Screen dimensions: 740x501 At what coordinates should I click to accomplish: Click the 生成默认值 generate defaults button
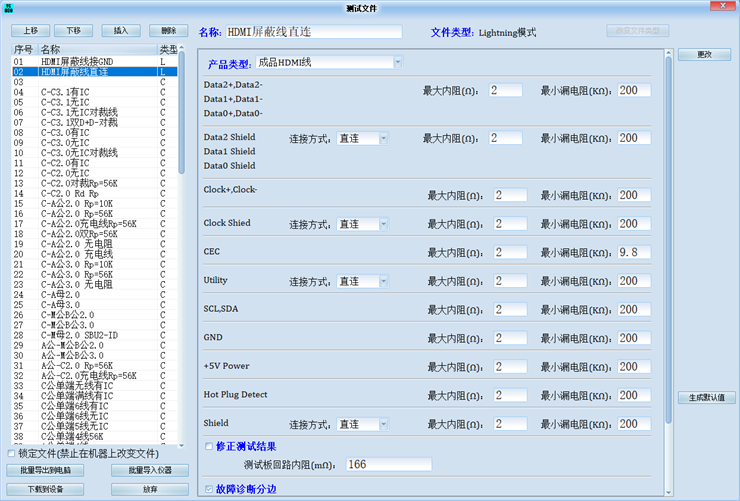coord(706,398)
